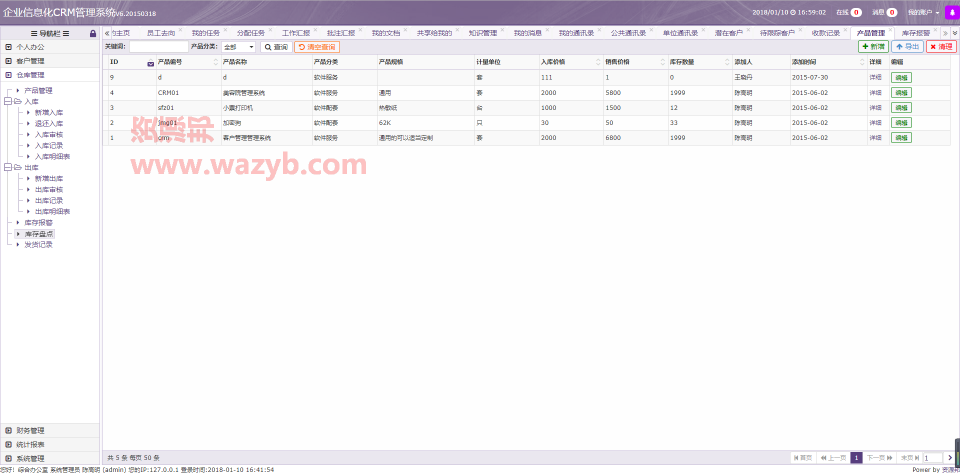The width and height of the screenshot is (960, 475).
Task: Expand the 统计报表 accordion section
Action: 50,444
